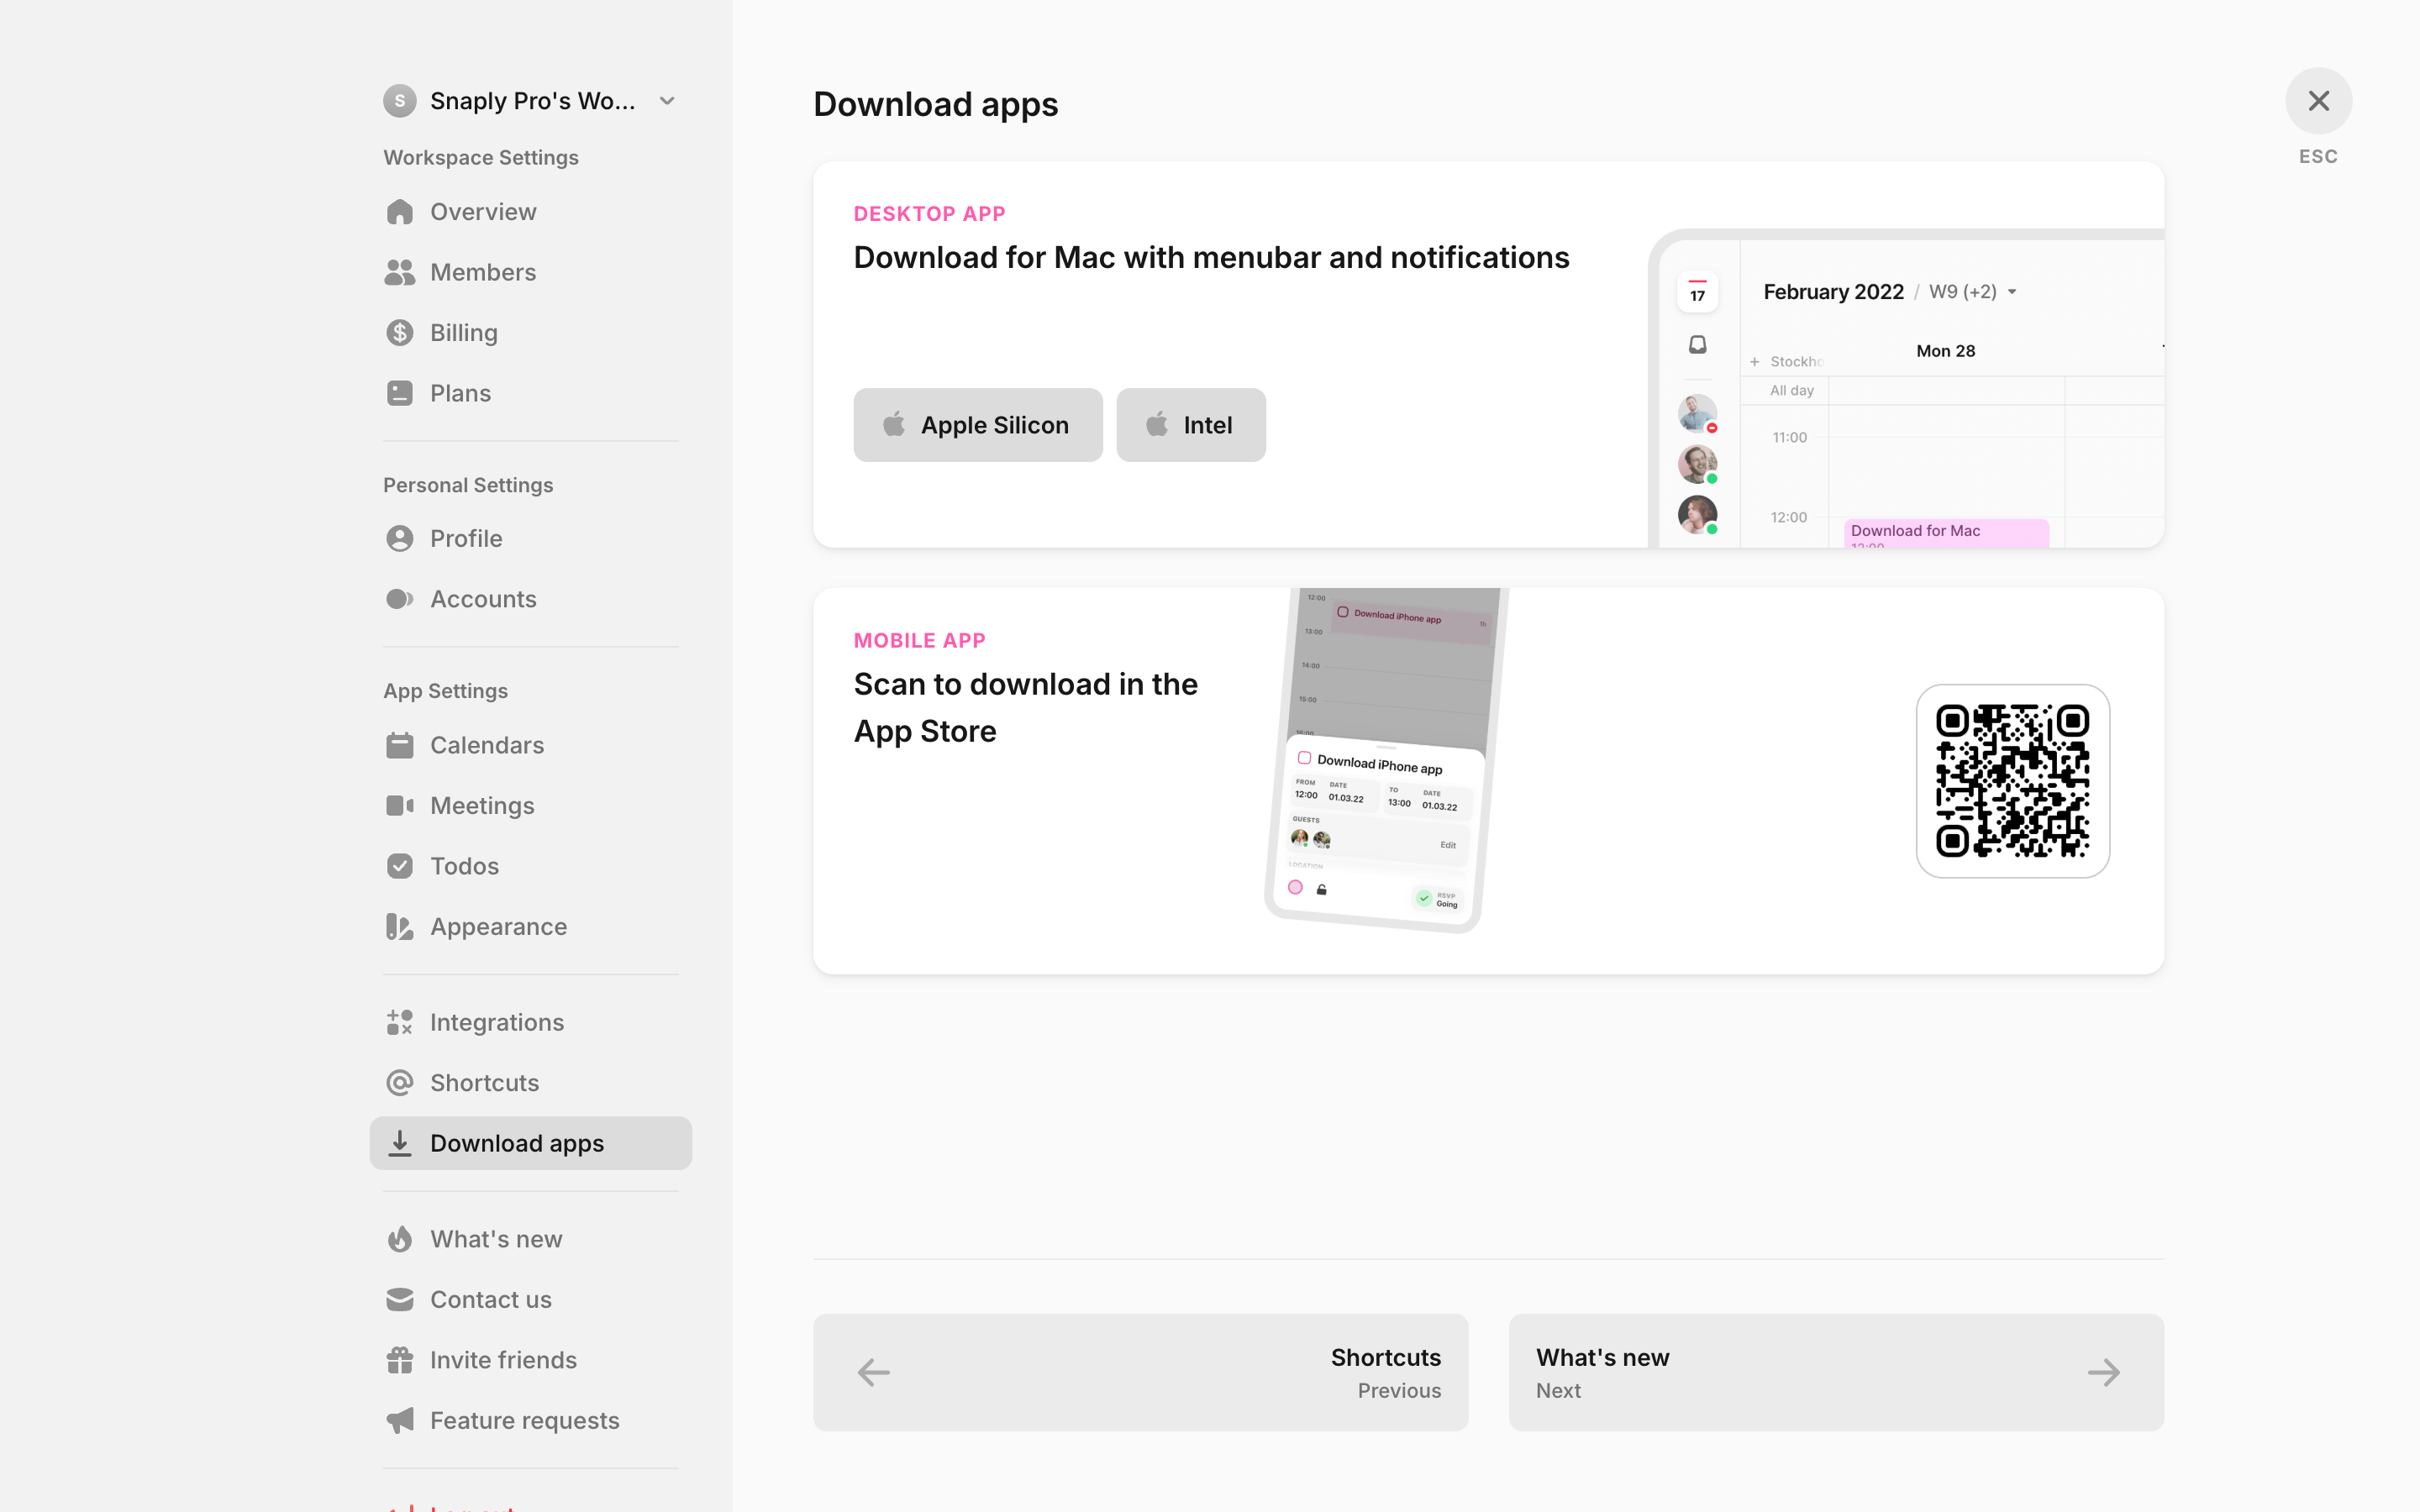The width and height of the screenshot is (2420, 1512).
Task: Open Contact us page
Action: (x=530, y=1300)
